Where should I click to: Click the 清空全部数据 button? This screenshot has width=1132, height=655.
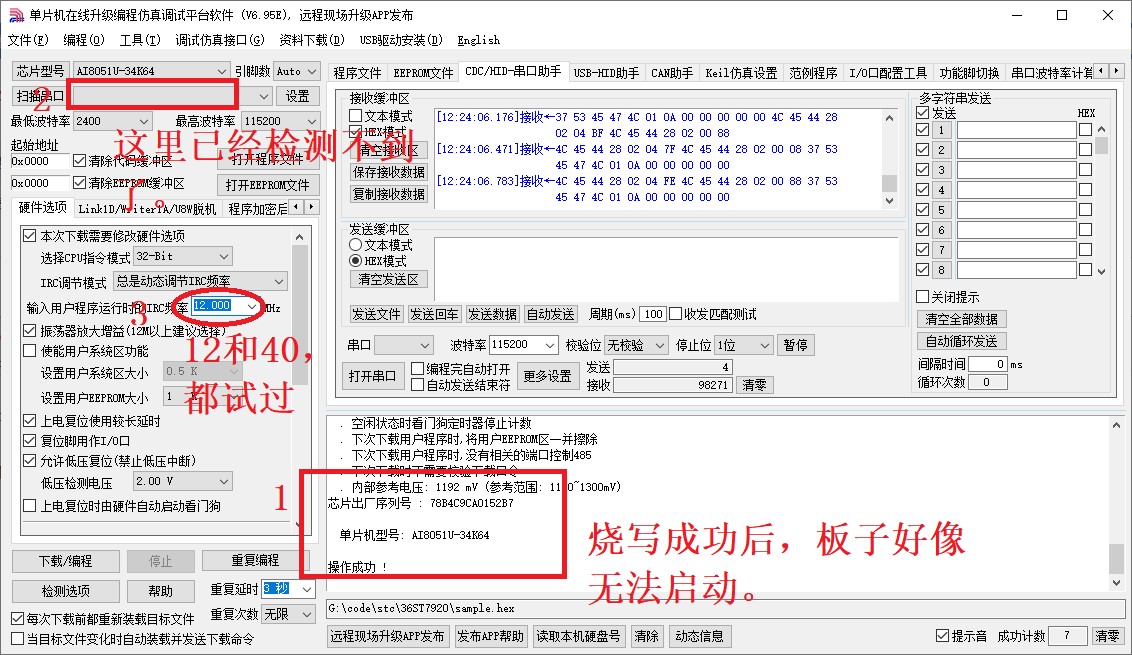pyautogui.click(x=962, y=319)
